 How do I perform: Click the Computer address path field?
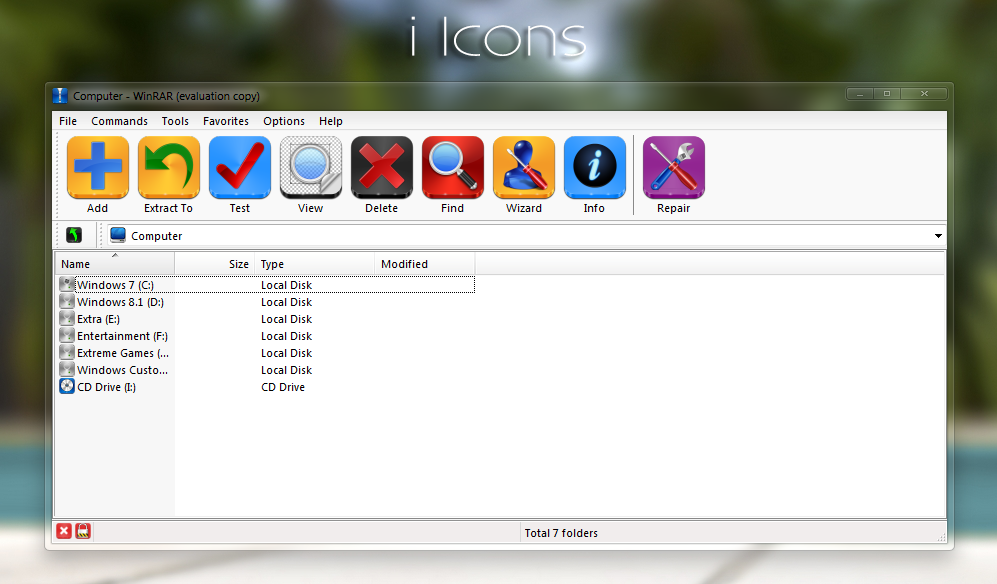point(525,236)
